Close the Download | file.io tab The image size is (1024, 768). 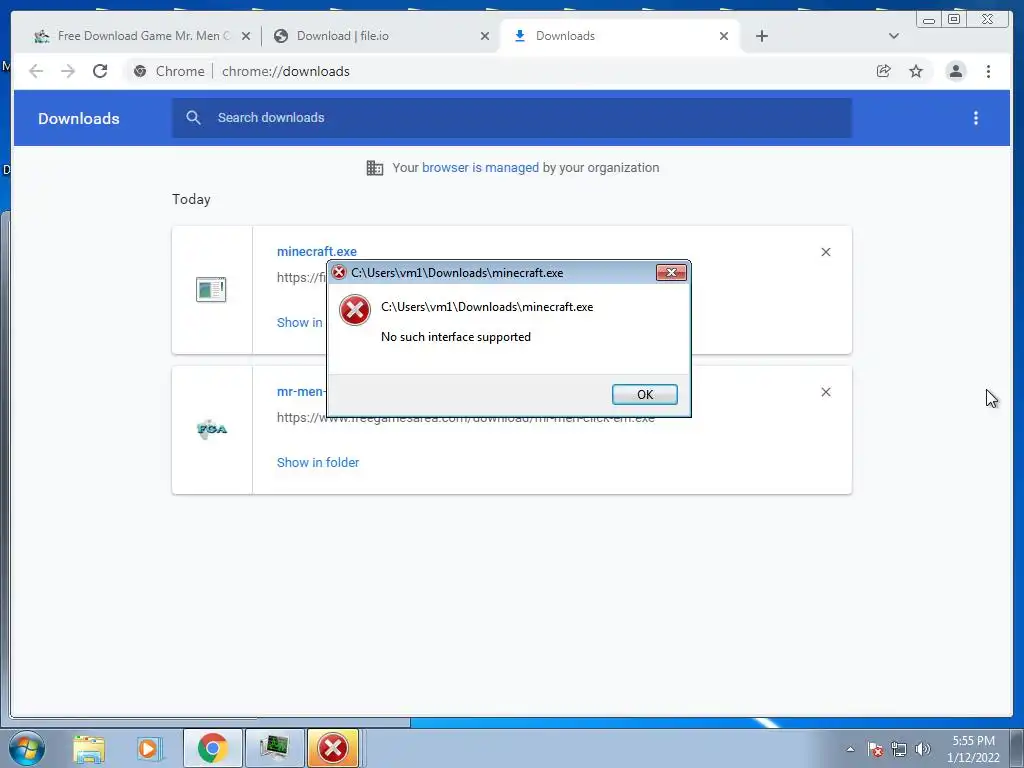tap(485, 37)
